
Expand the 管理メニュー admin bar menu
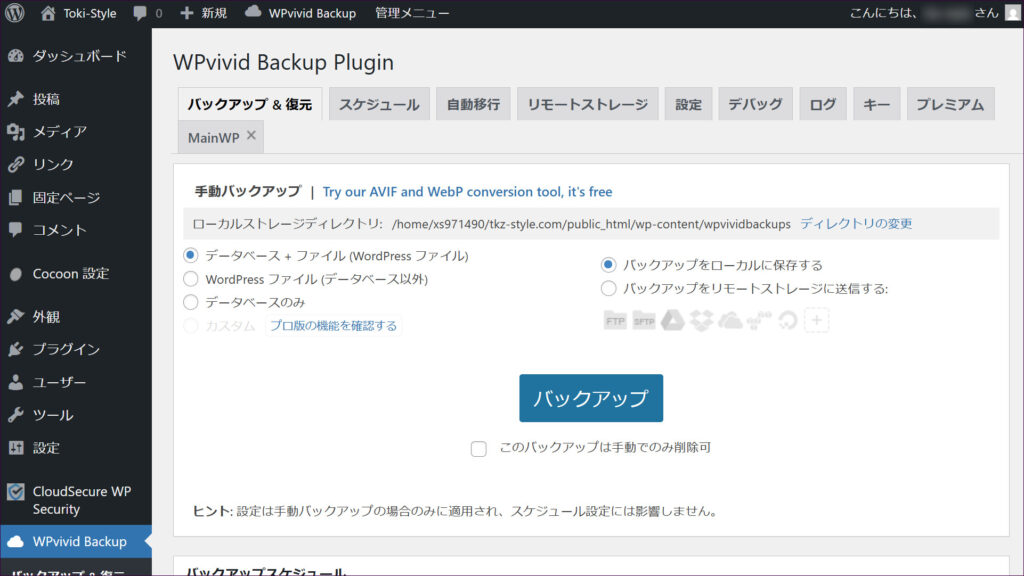tap(412, 14)
